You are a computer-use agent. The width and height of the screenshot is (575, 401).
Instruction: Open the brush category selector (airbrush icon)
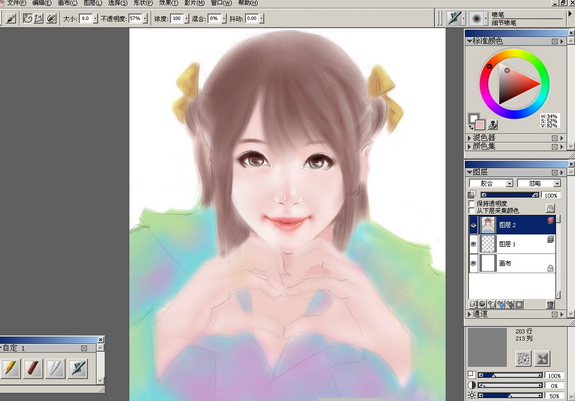pyautogui.click(x=455, y=18)
